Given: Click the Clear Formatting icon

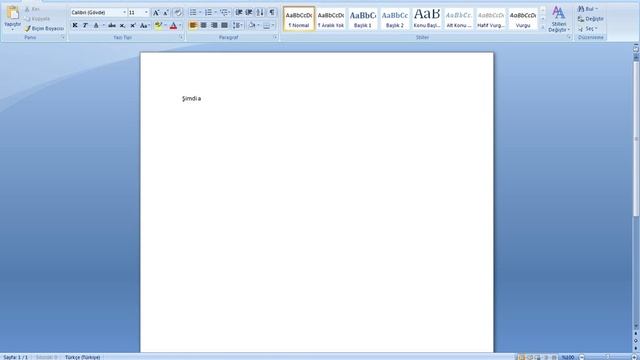Looking at the screenshot, I should (178, 13).
